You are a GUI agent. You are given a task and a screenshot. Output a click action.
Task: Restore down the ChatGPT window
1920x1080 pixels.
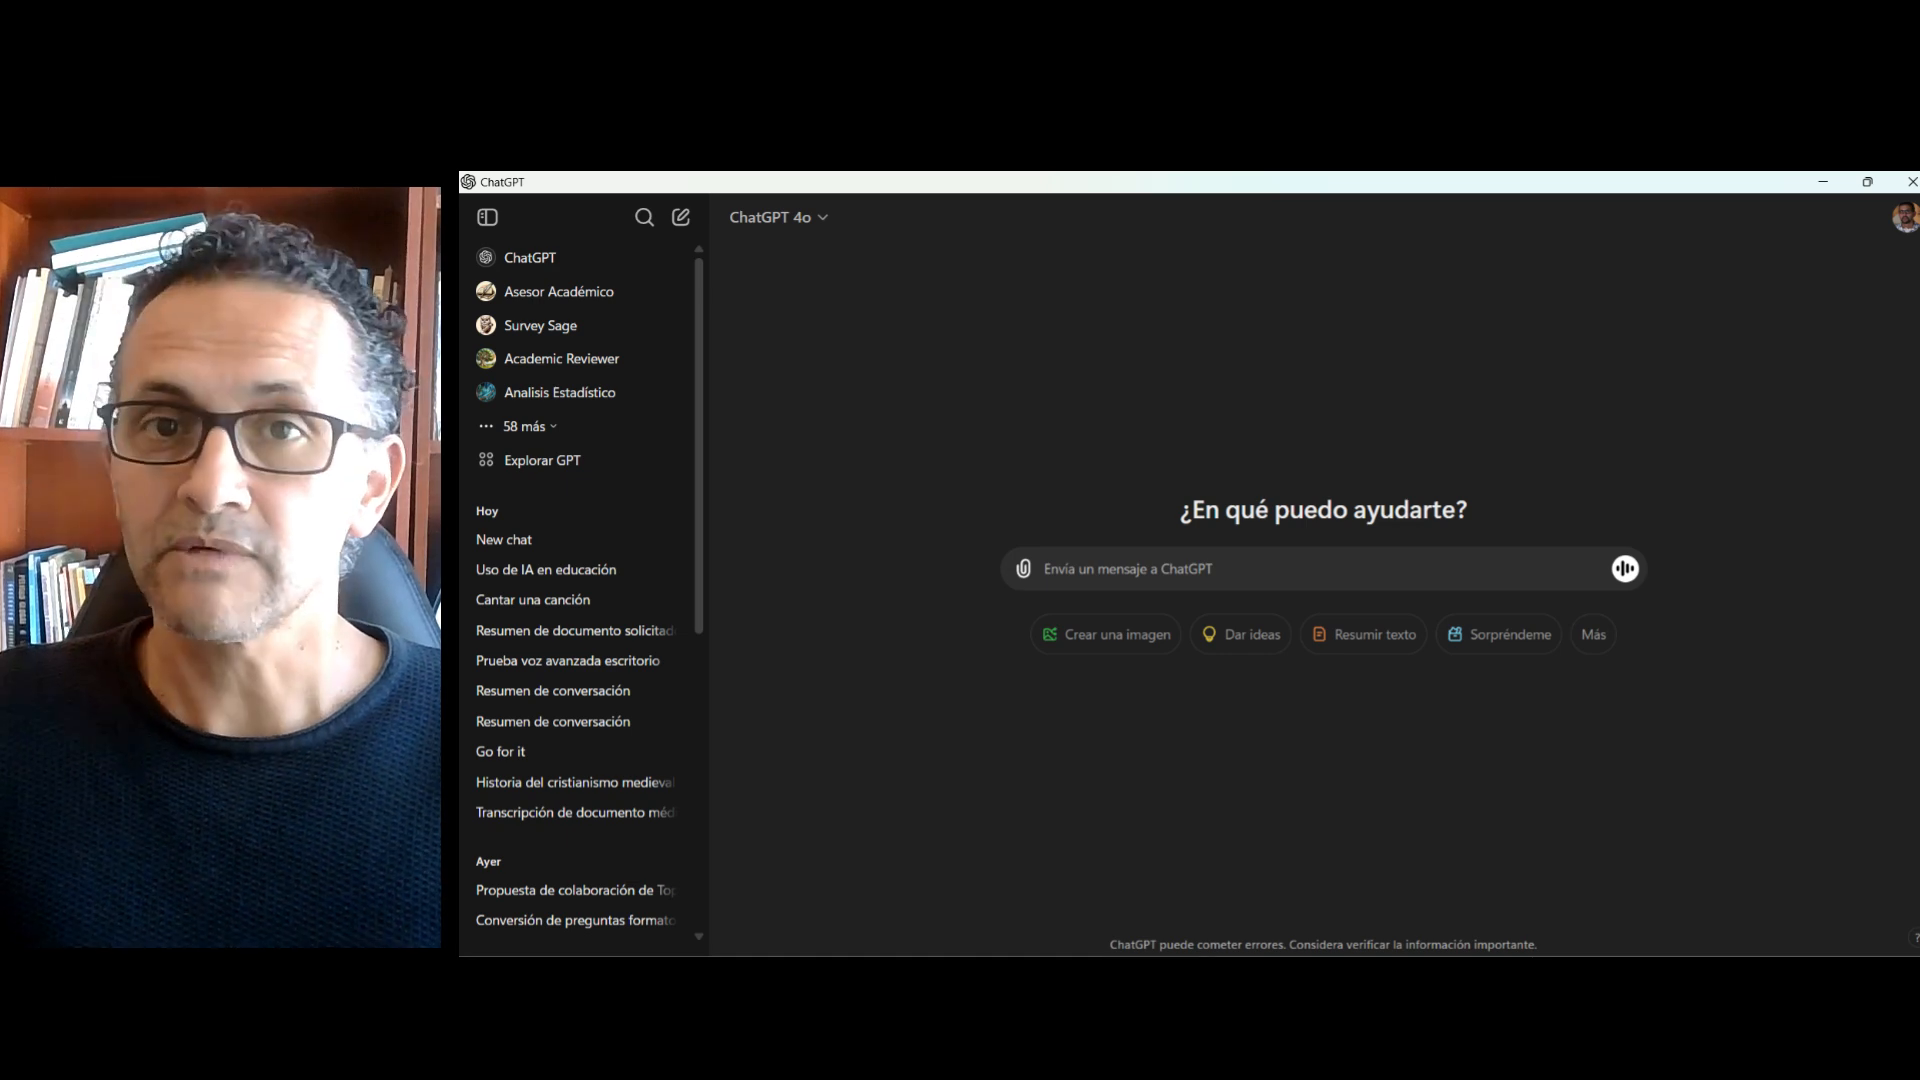[x=1867, y=182]
